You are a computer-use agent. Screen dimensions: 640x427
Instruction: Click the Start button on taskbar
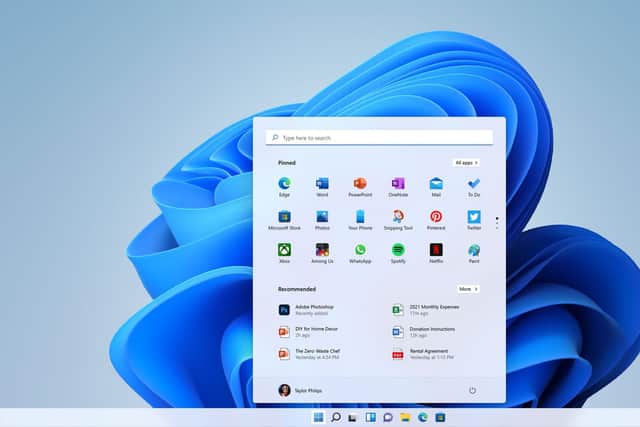click(318, 417)
